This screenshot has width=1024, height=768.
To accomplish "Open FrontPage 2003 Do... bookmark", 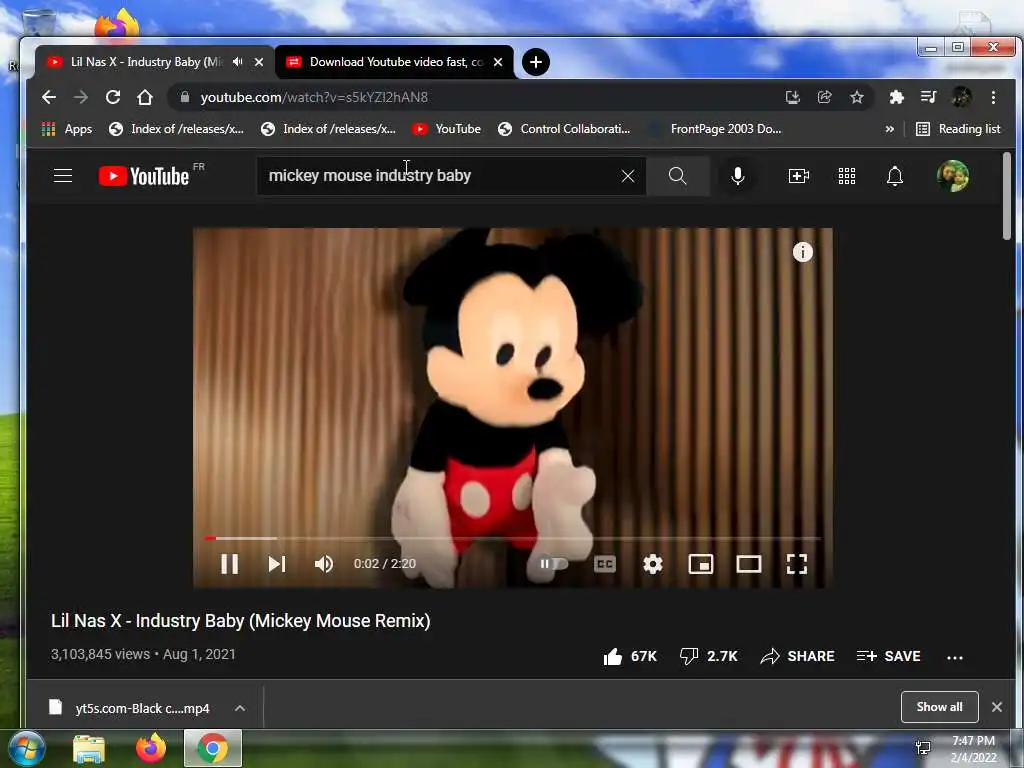I will (x=716, y=129).
